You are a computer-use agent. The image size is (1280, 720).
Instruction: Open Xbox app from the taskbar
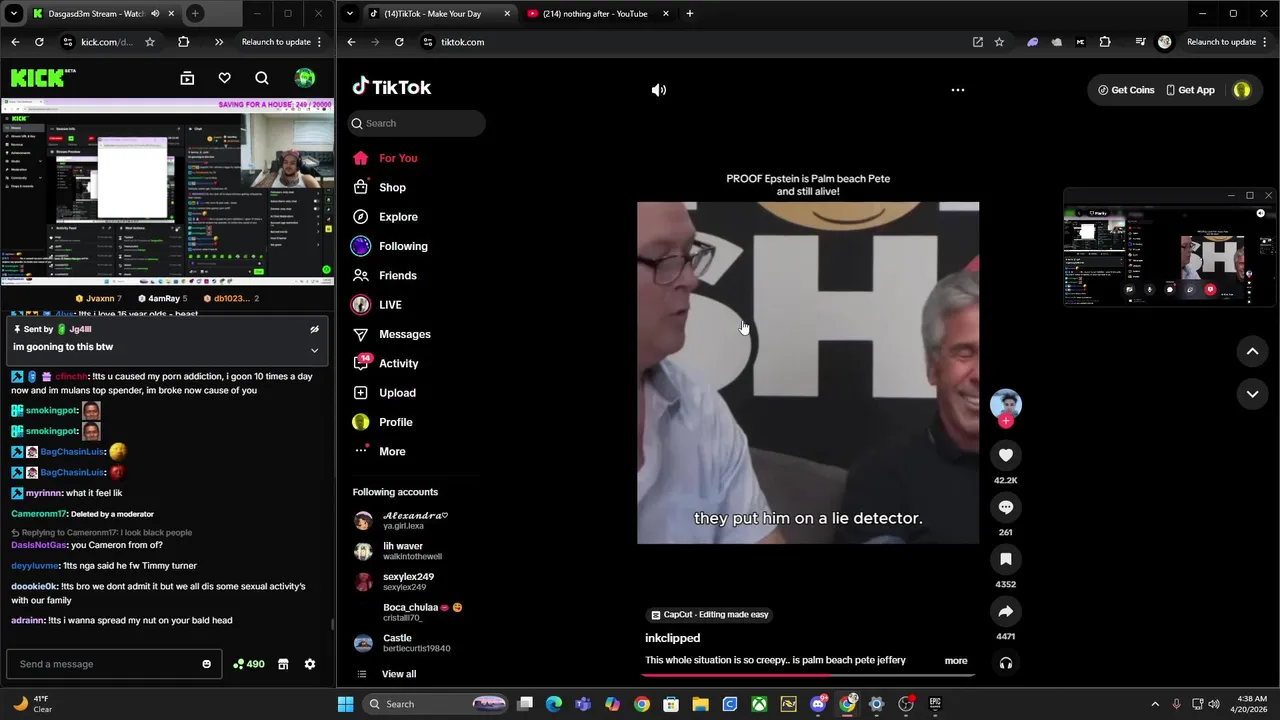pyautogui.click(x=759, y=704)
